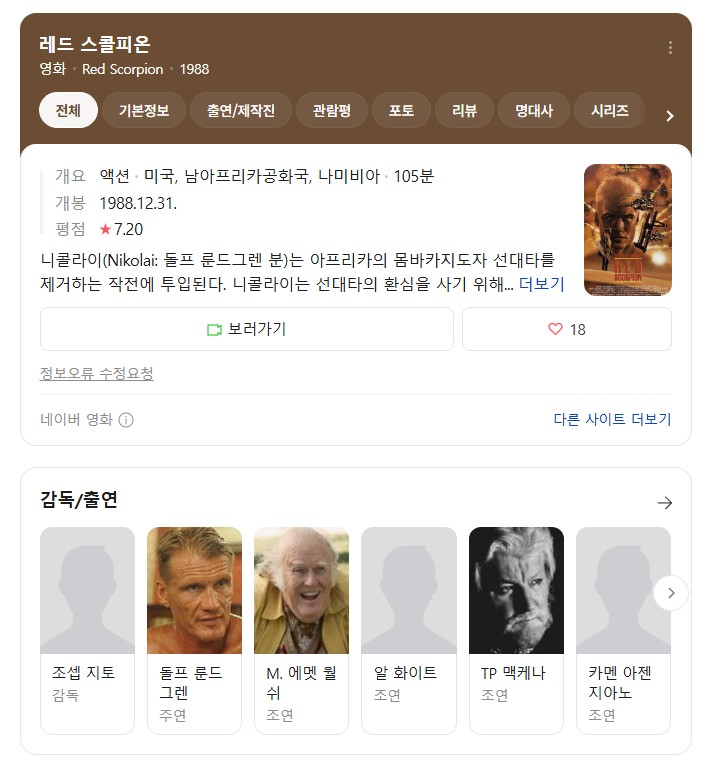701x769 pixels.
Task: Open the Red Scorpion movie poster
Action: coord(627,230)
